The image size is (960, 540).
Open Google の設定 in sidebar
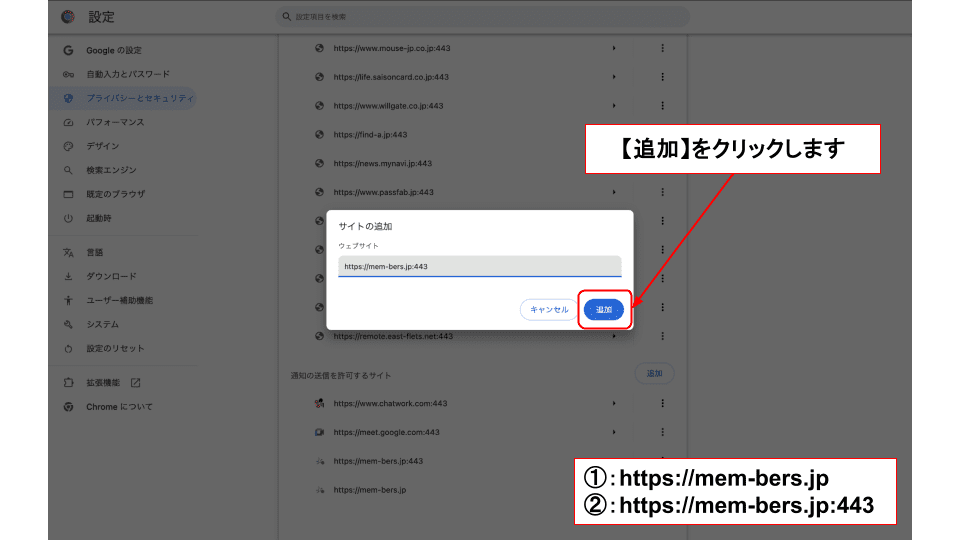[x=114, y=50]
